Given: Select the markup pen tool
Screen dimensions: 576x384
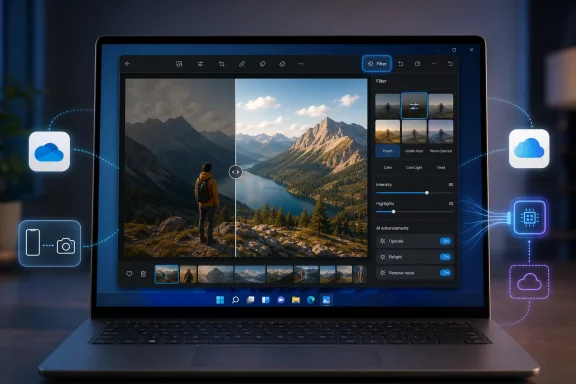Looking at the screenshot, I should click(242, 64).
